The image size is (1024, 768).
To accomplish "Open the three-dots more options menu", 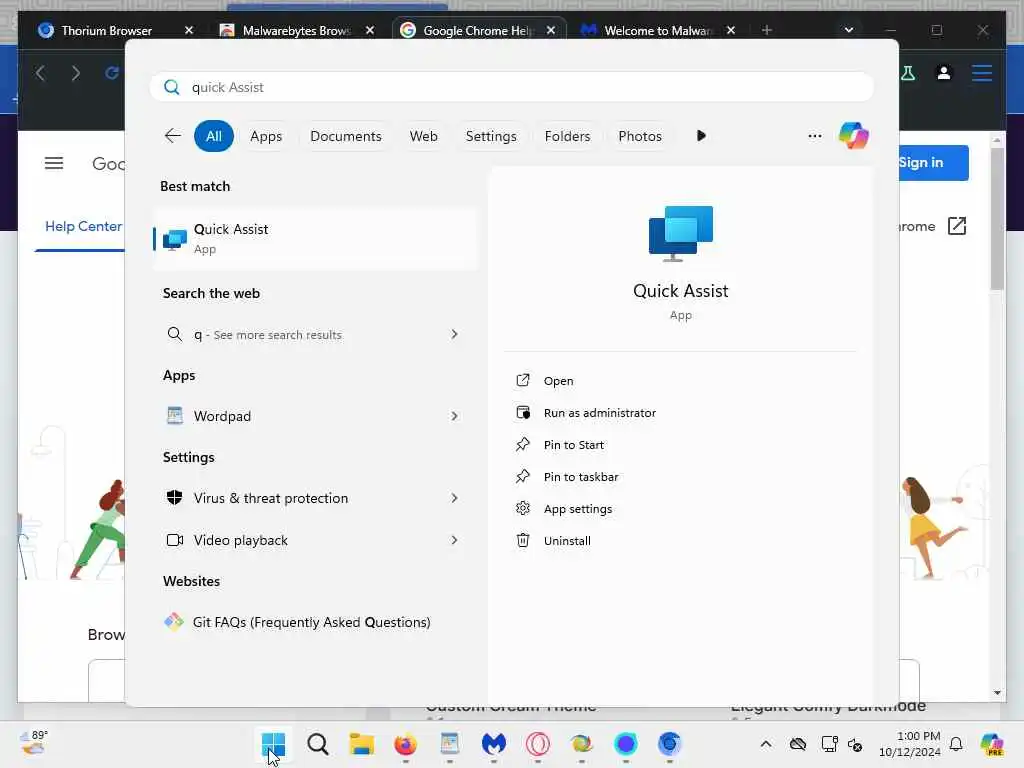I will coord(814,136).
